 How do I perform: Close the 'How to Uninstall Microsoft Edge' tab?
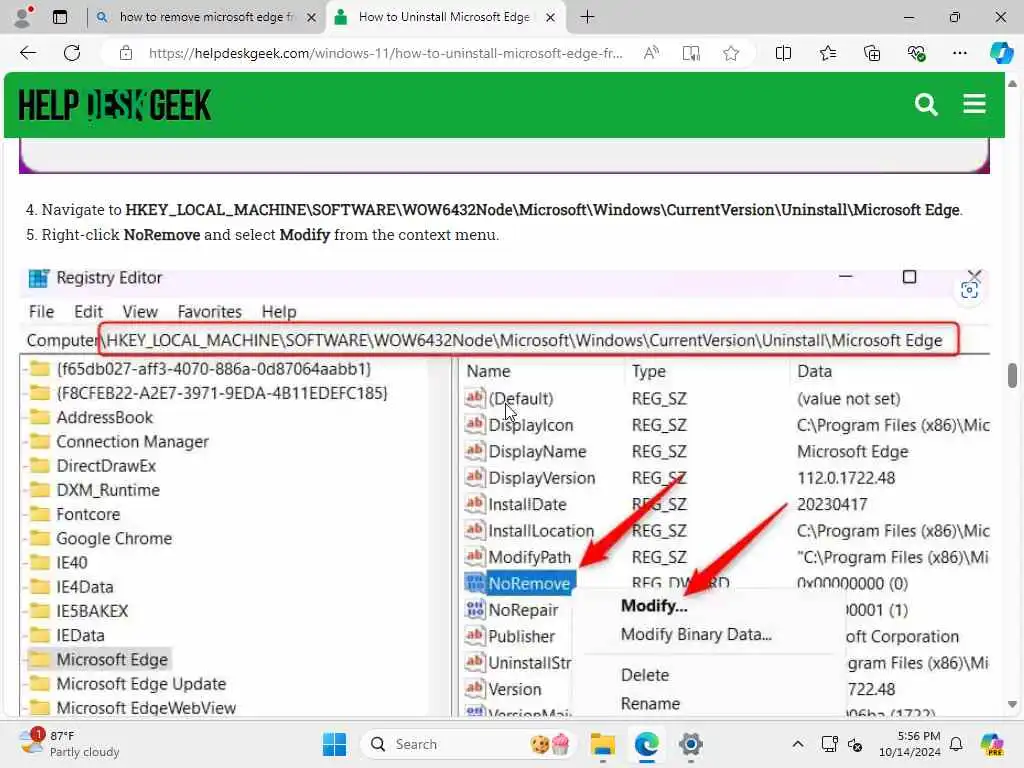coord(551,18)
